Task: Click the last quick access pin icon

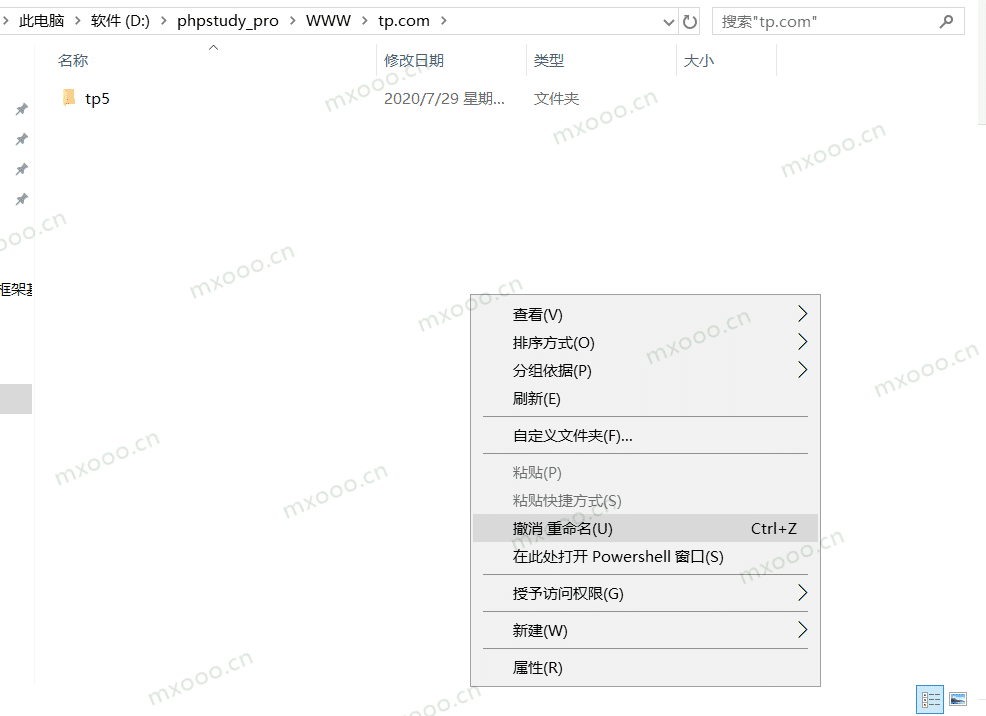Action: pos(21,199)
